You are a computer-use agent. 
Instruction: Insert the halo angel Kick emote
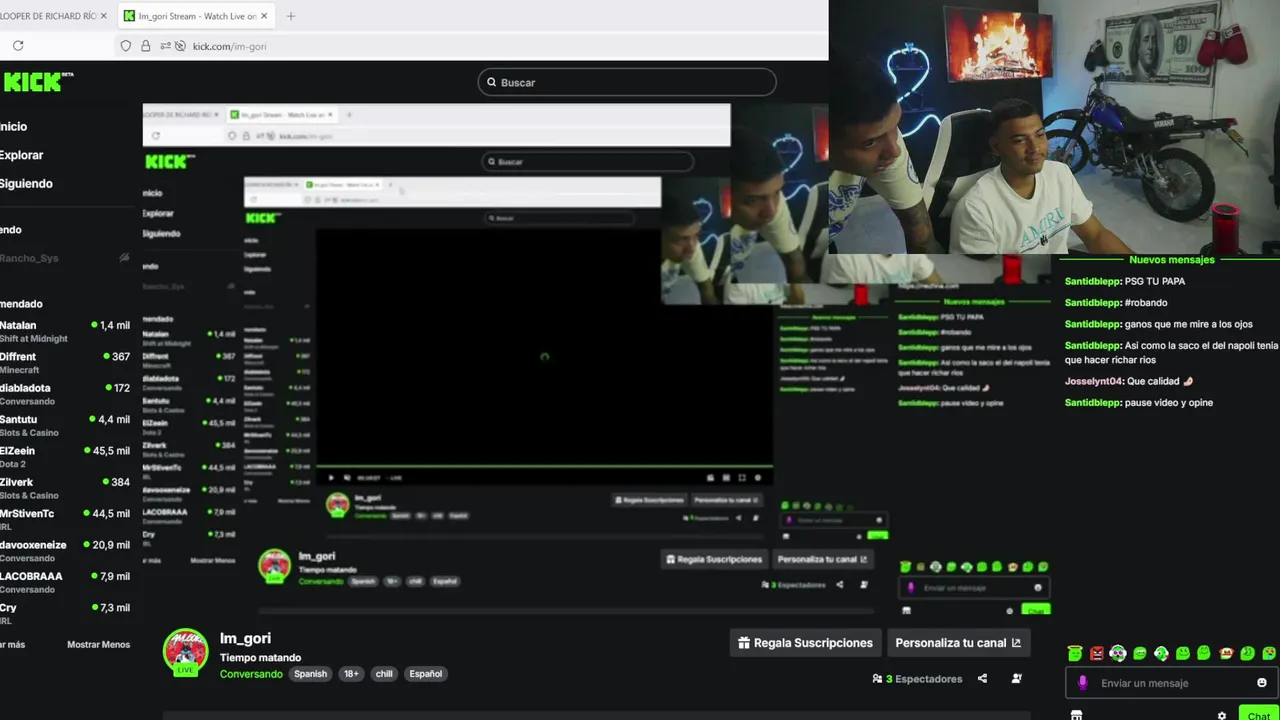tap(1075, 654)
